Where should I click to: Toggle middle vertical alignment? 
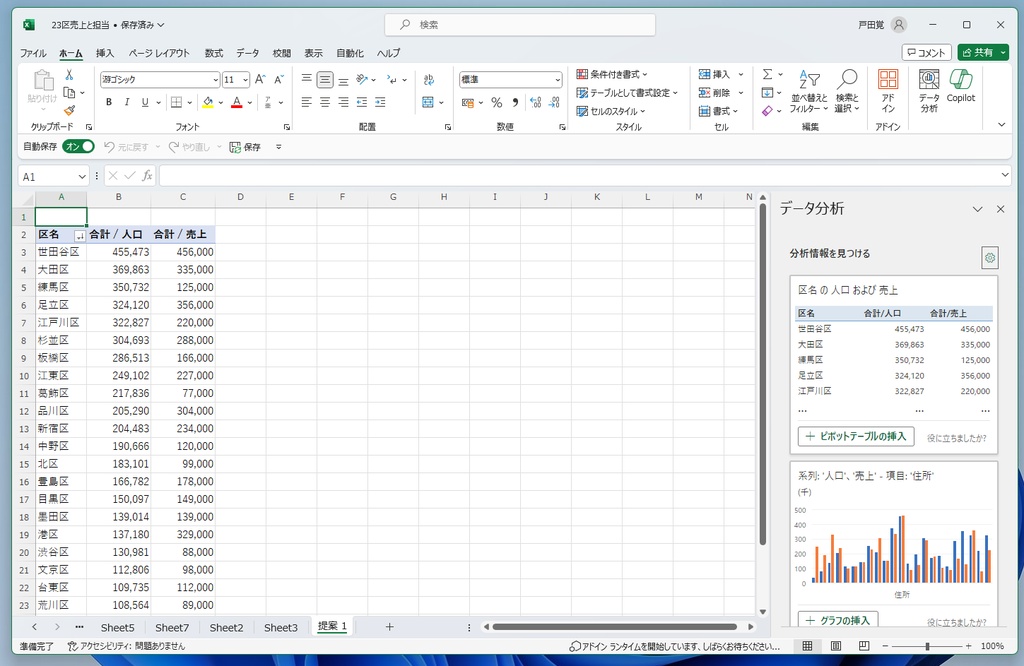[x=325, y=80]
